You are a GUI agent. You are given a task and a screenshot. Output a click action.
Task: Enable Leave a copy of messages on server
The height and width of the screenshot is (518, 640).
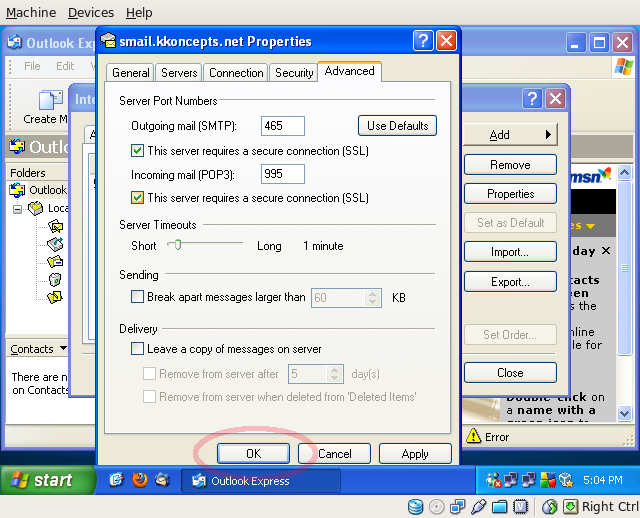[137, 349]
